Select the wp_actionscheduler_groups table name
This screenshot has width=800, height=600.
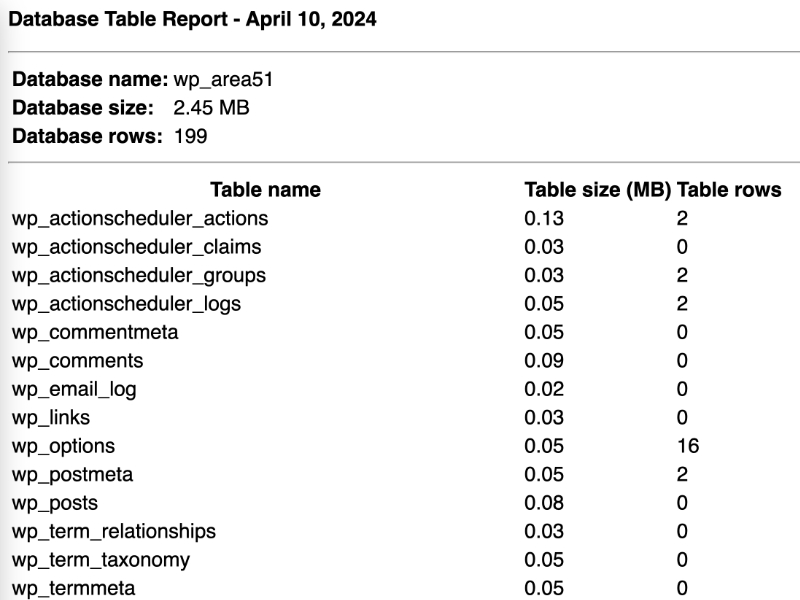point(139,275)
